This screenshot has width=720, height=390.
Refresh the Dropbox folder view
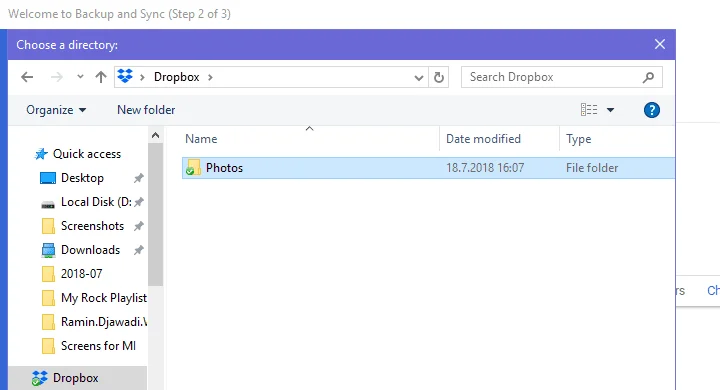click(x=439, y=77)
